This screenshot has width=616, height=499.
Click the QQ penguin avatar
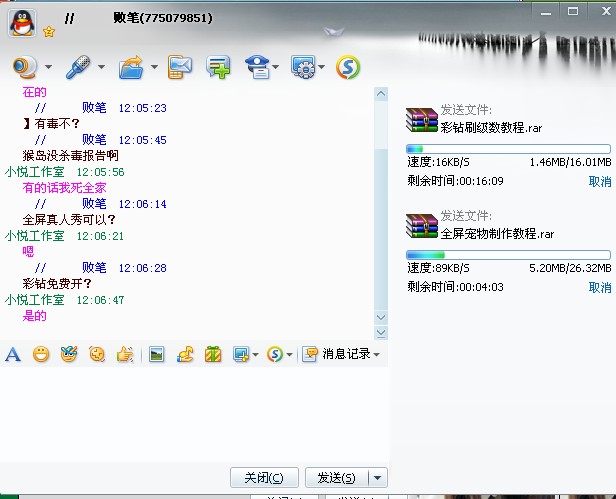click(22, 23)
